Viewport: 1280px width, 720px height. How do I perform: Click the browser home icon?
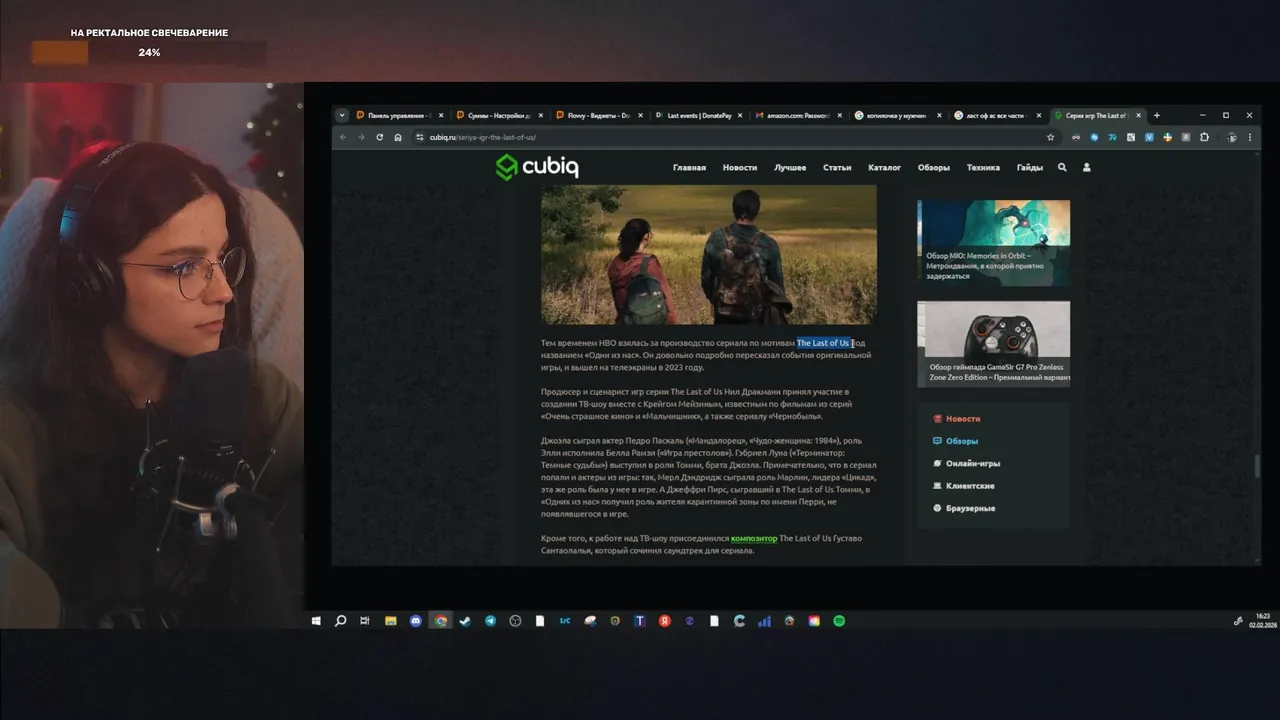398,137
